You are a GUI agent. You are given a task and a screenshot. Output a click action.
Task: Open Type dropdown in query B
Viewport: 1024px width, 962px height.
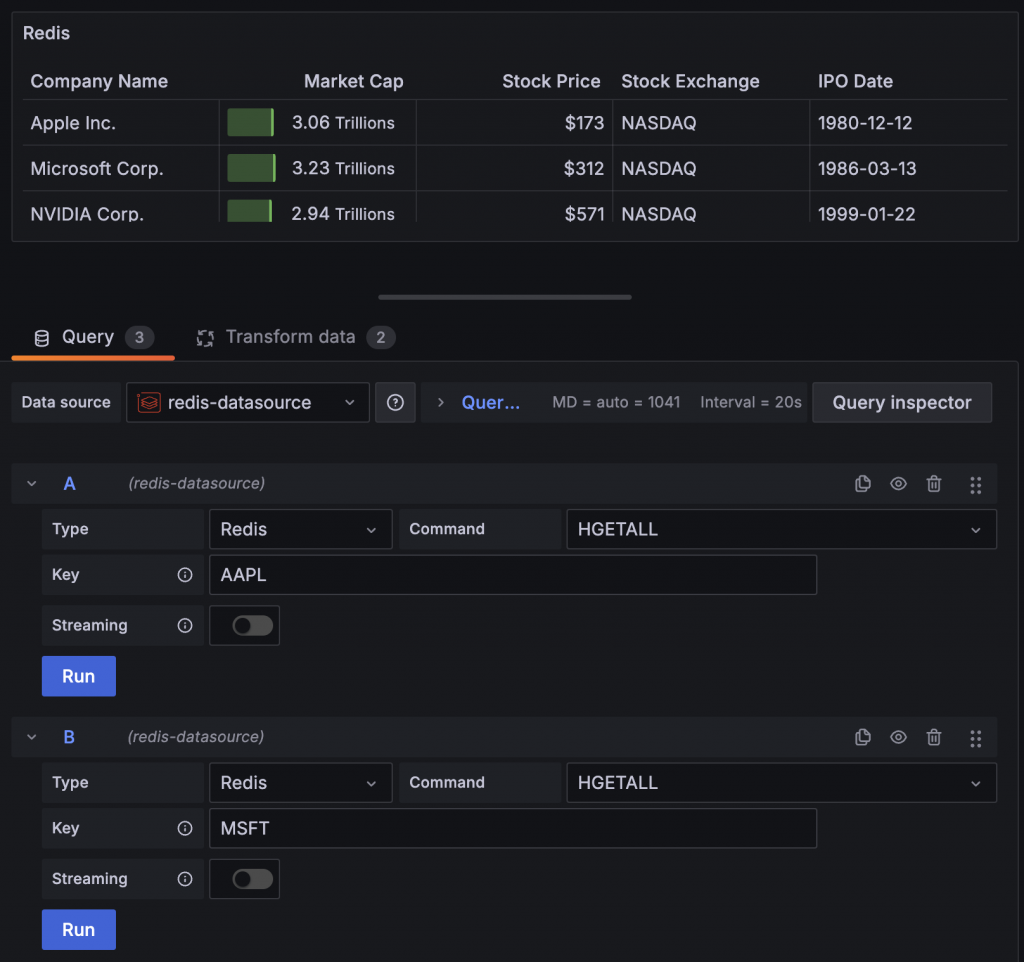300,782
